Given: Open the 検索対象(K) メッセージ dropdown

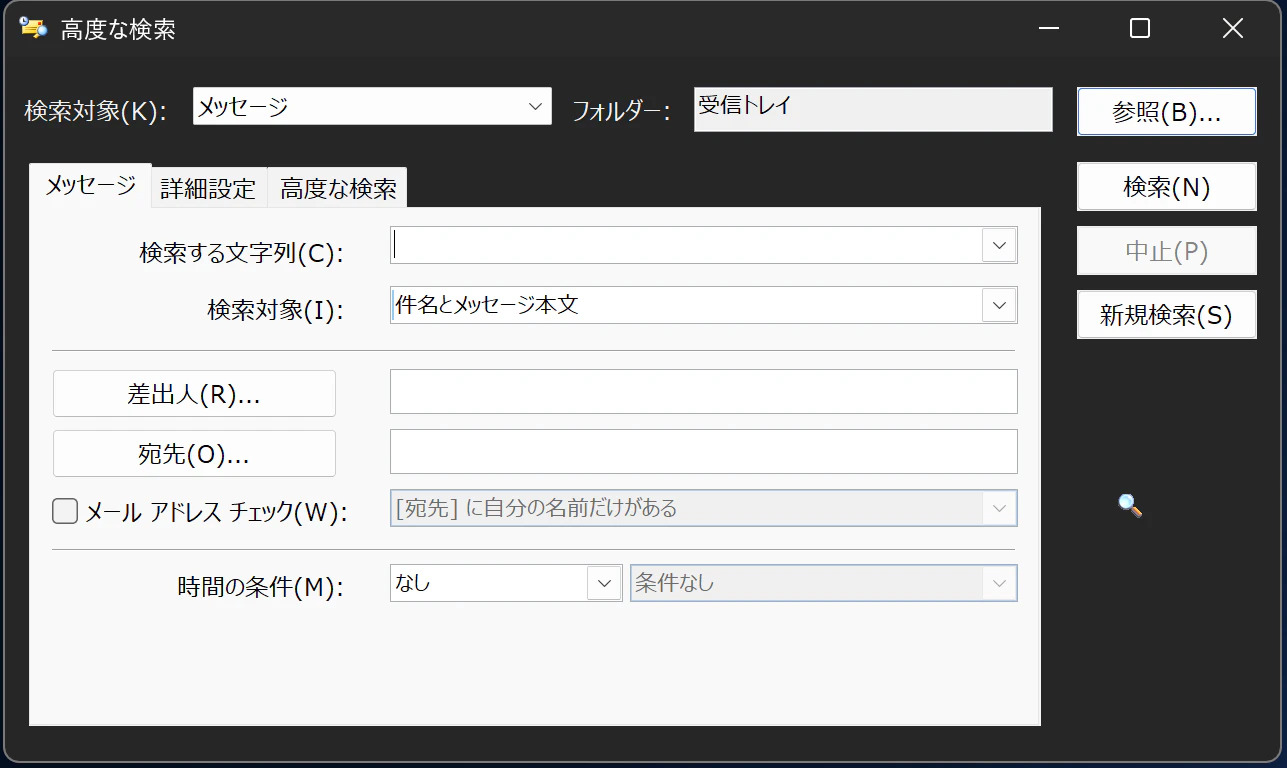Looking at the screenshot, I should [372, 106].
